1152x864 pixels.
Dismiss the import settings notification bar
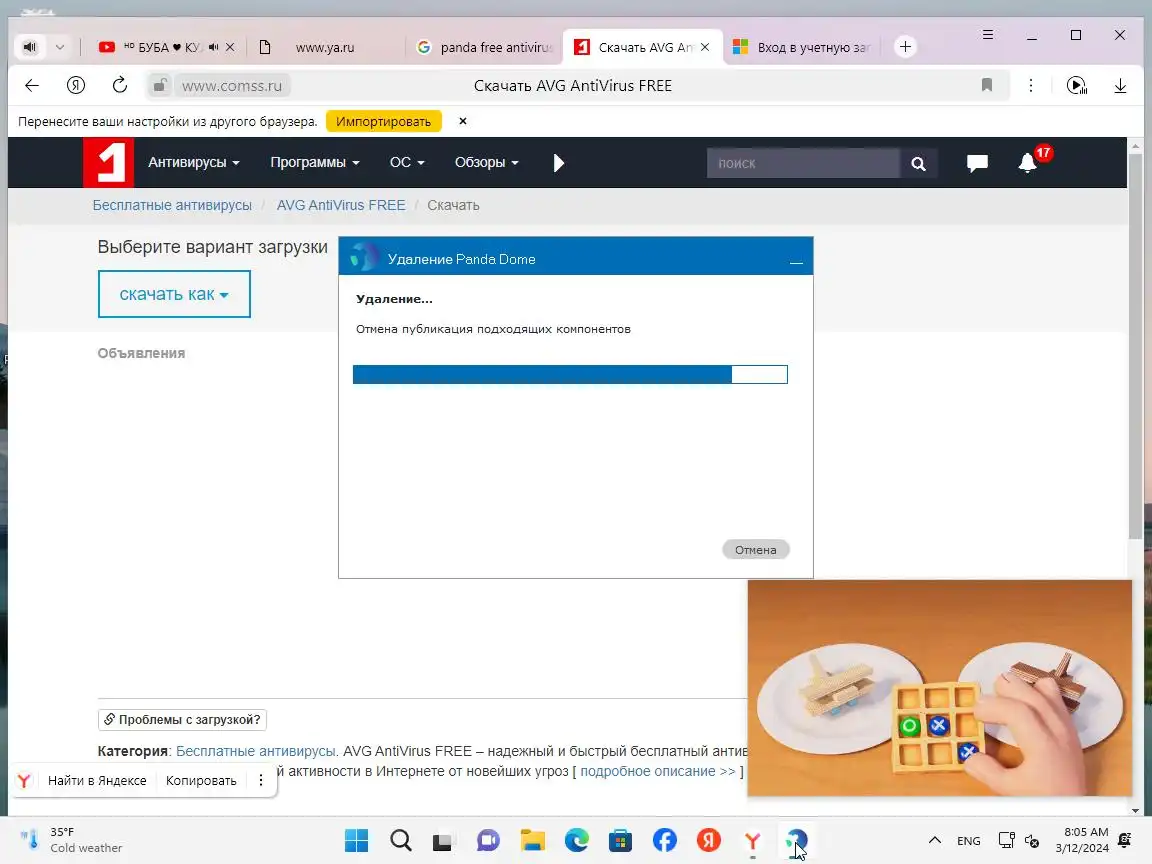tap(463, 121)
